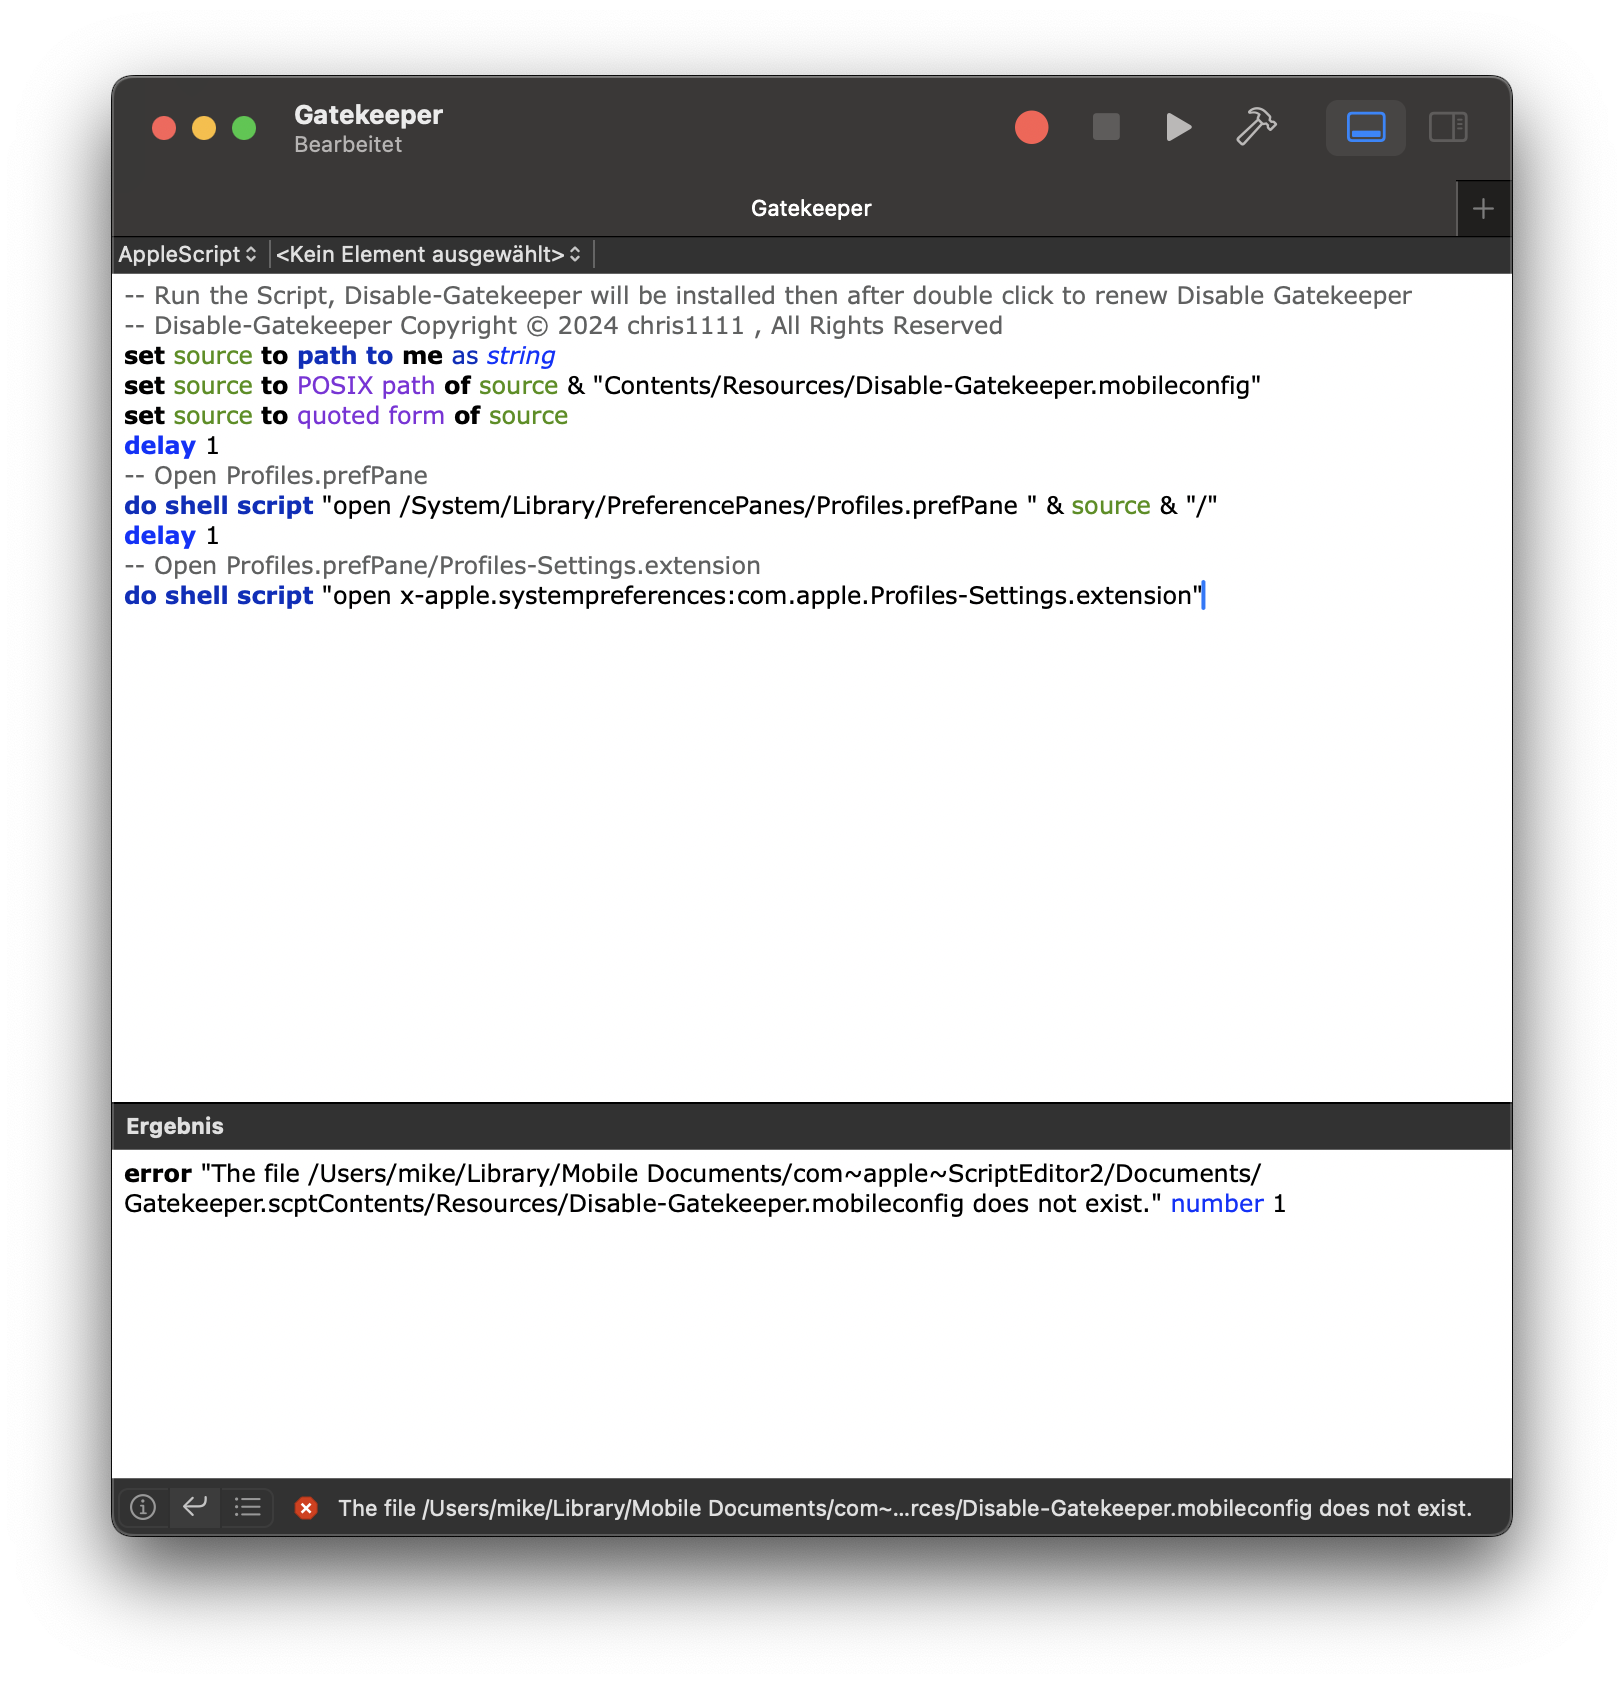
Task: Add a new tab with plus button
Action: tap(1484, 209)
